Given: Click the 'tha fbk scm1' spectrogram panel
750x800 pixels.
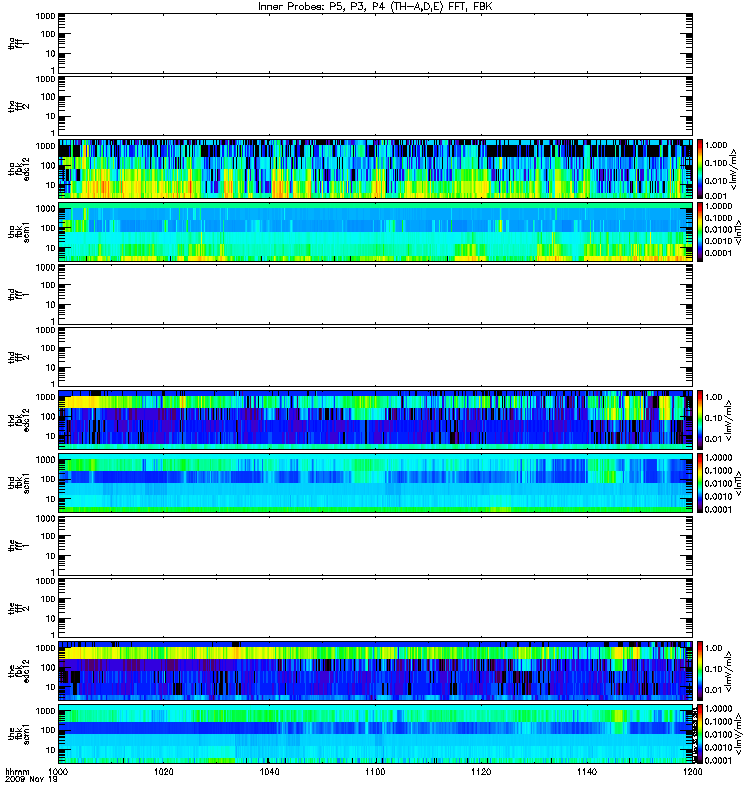Looking at the screenshot, I should coord(376,232).
